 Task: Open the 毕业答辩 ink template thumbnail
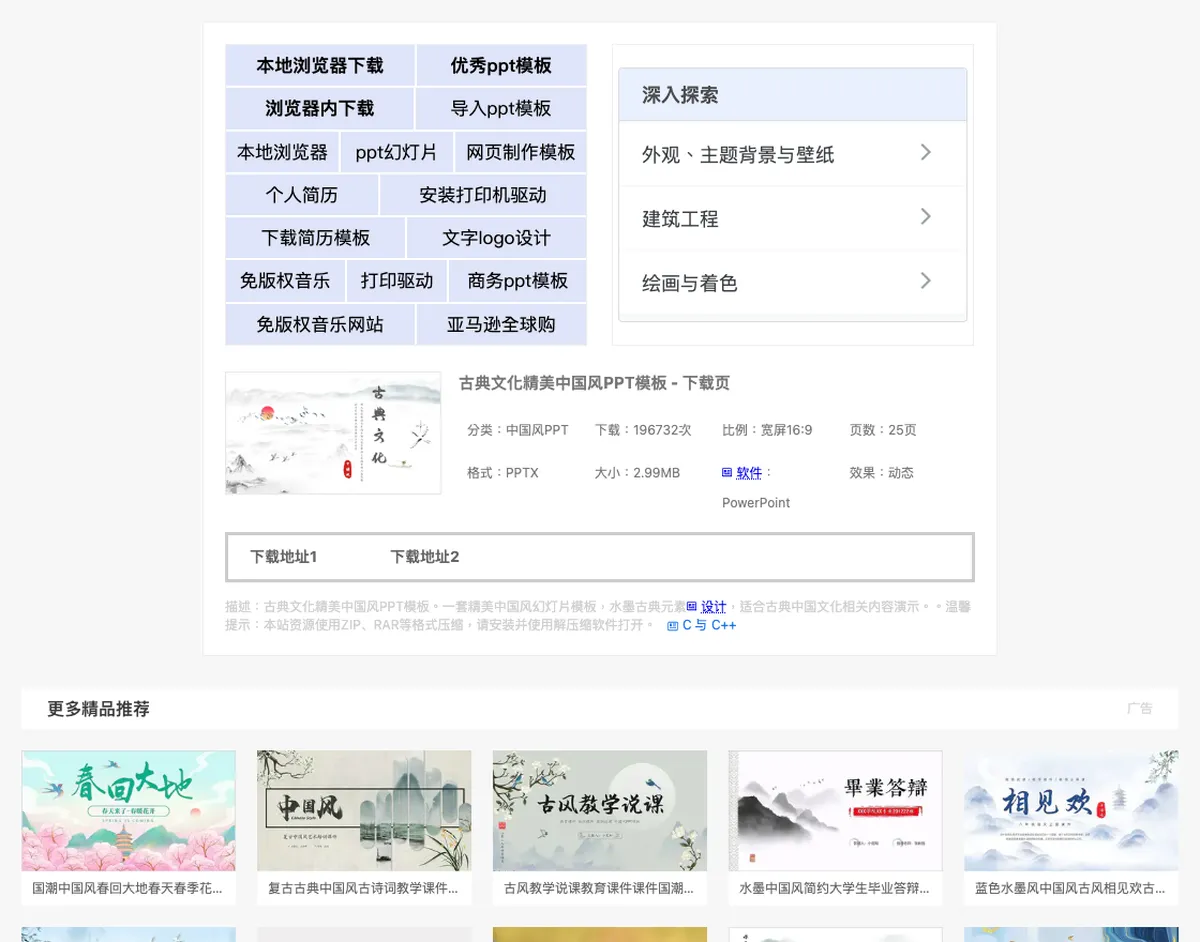[835, 811]
